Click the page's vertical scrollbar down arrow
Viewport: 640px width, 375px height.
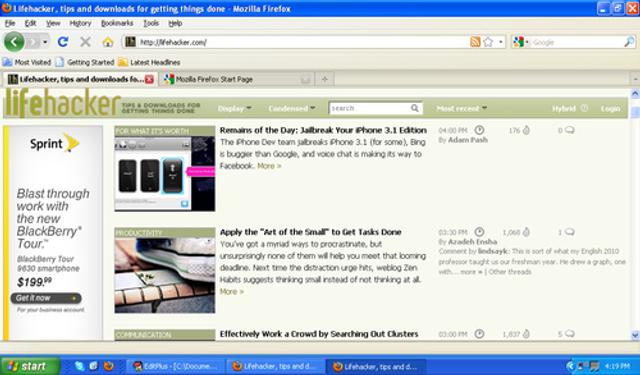(x=635, y=335)
